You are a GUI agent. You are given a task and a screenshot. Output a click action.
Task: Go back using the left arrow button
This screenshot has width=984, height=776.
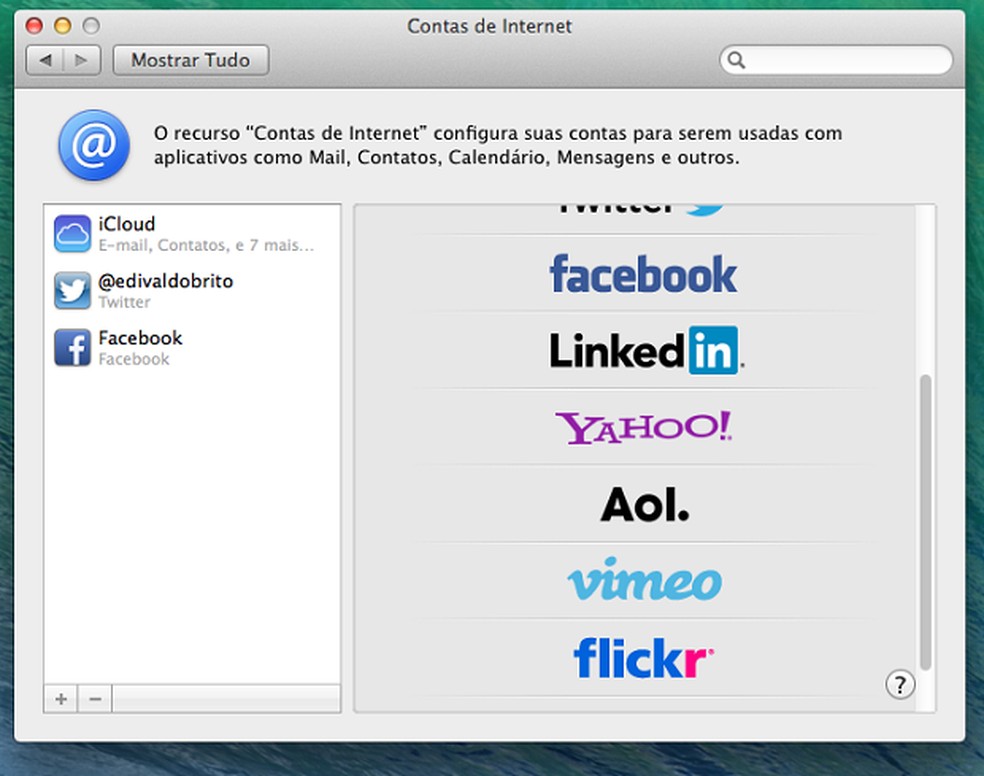46,60
